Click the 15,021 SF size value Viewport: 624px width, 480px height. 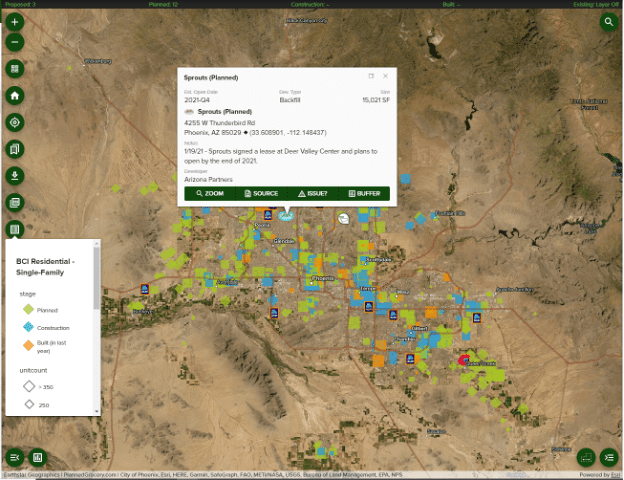[376, 100]
